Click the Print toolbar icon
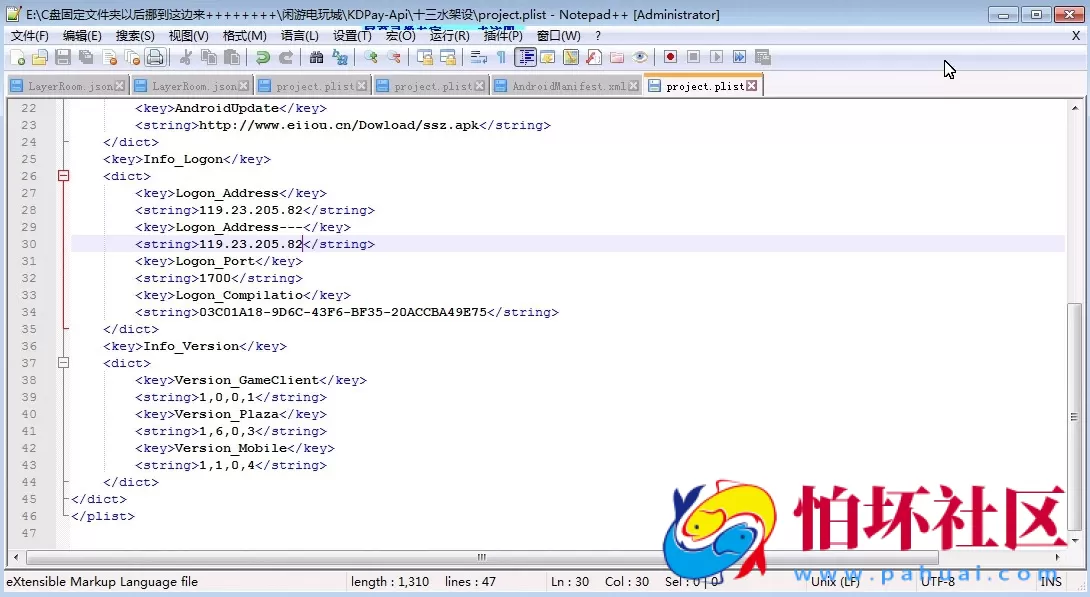Viewport: 1090px width, 597px height. tap(155, 58)
